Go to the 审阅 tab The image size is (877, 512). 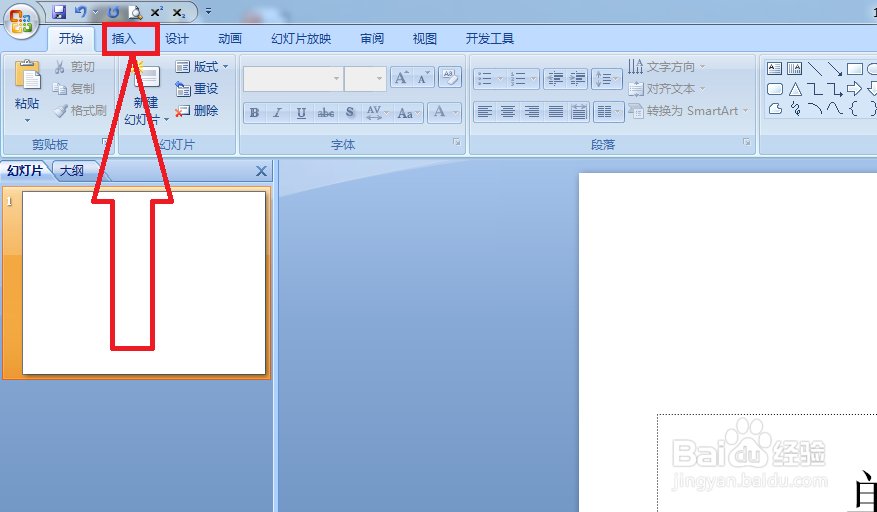(372, 39)
